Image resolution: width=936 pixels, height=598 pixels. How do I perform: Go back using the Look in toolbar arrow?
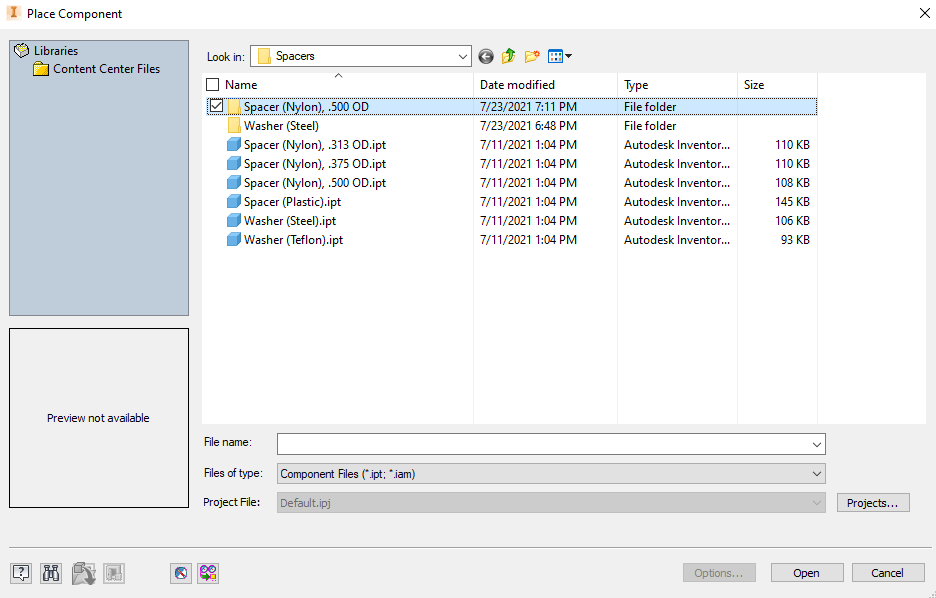coord(486,57)
